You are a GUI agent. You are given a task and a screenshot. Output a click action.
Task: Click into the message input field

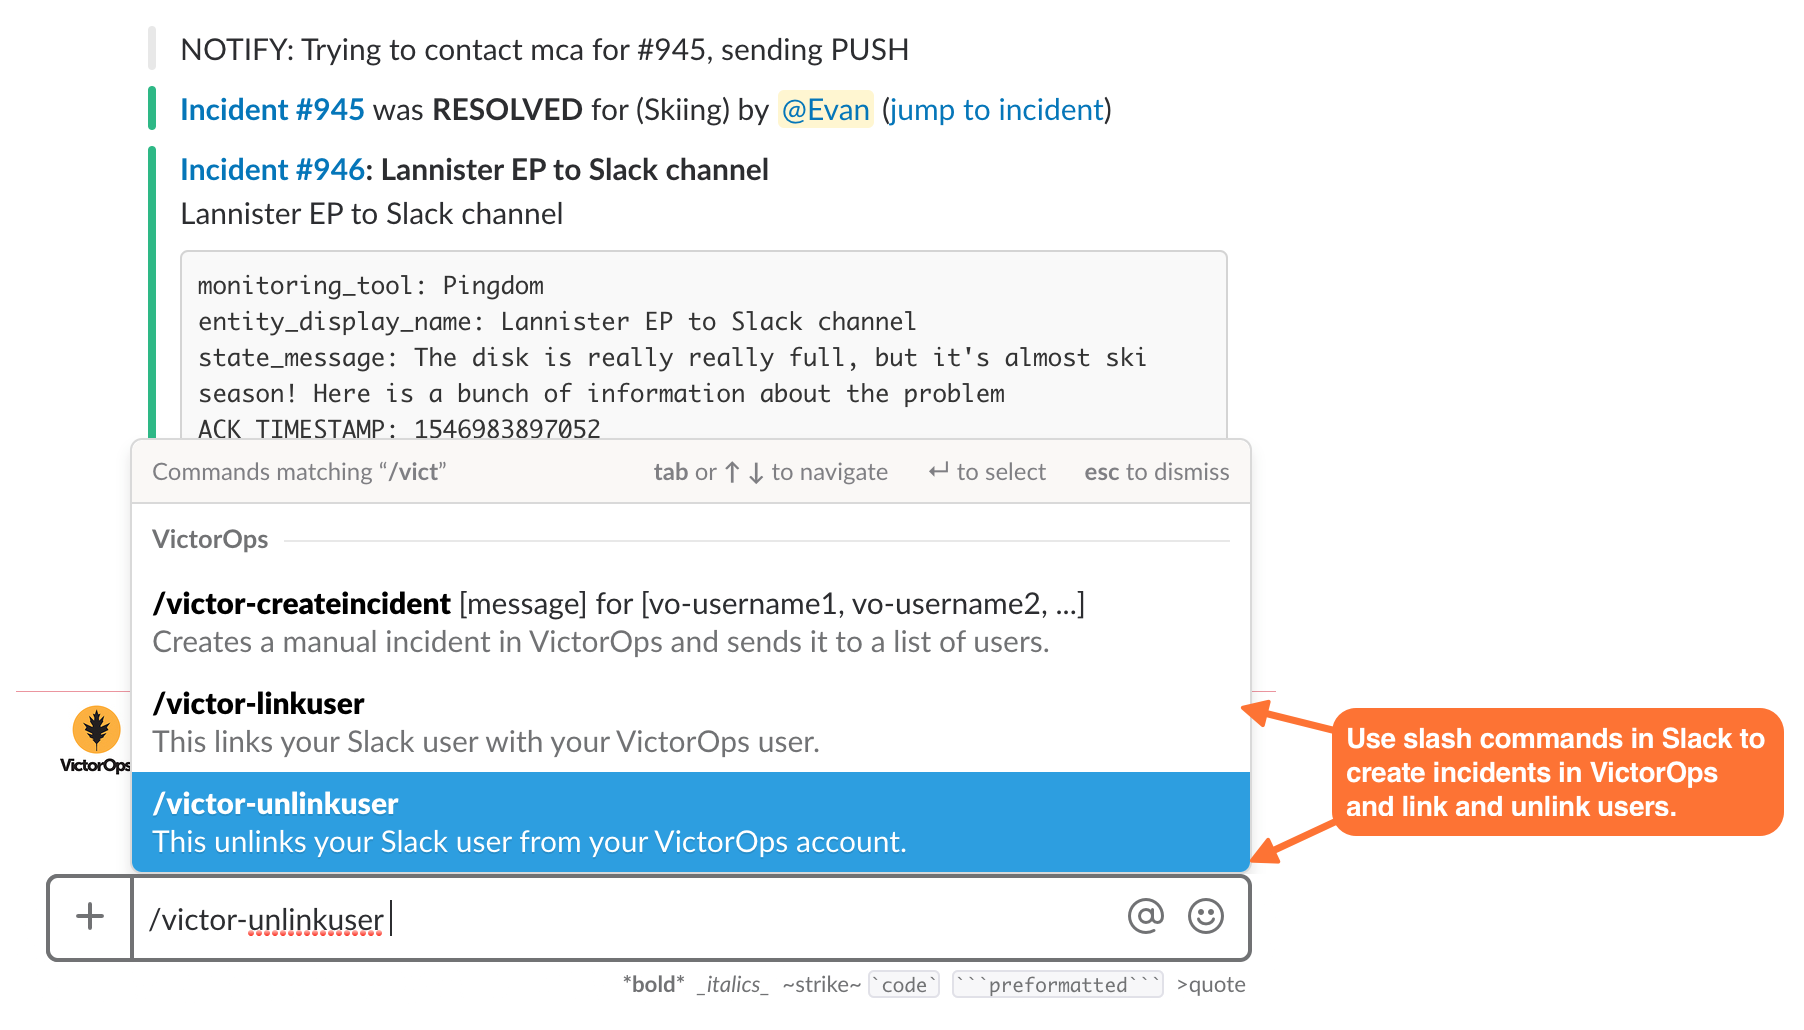(630, 918)
